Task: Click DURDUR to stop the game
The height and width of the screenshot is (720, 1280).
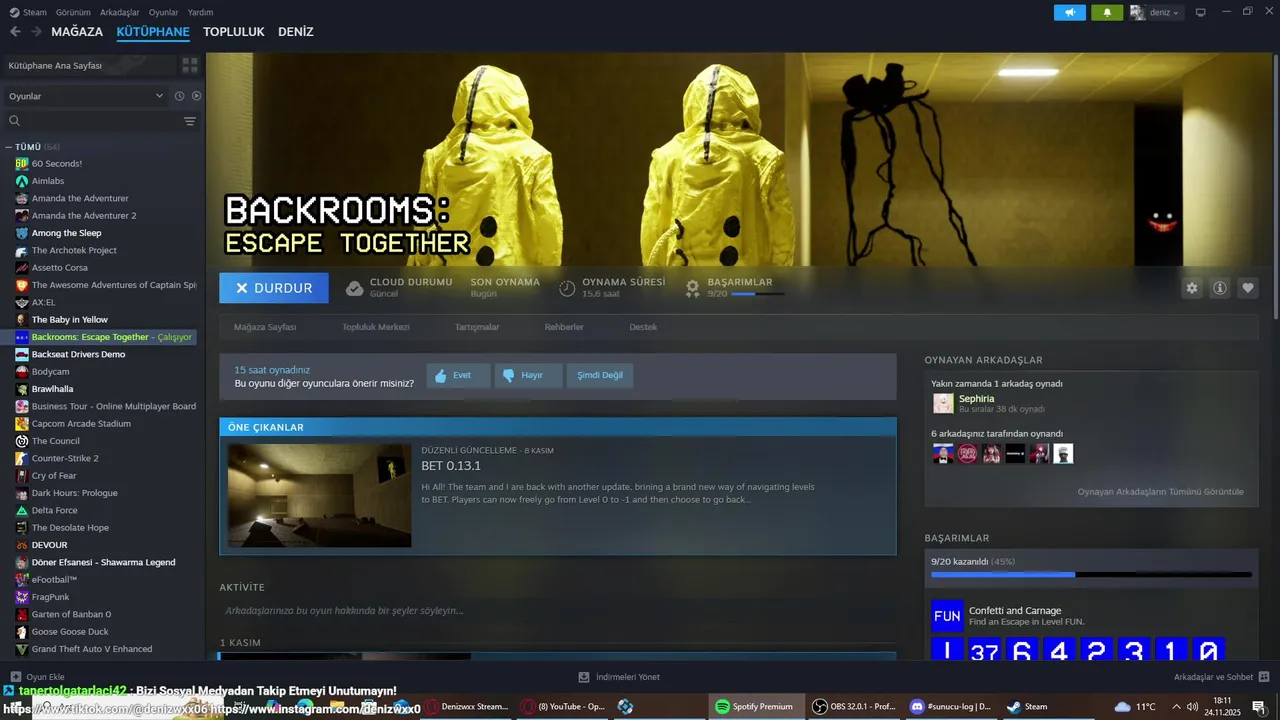Action: click(274, 288)
